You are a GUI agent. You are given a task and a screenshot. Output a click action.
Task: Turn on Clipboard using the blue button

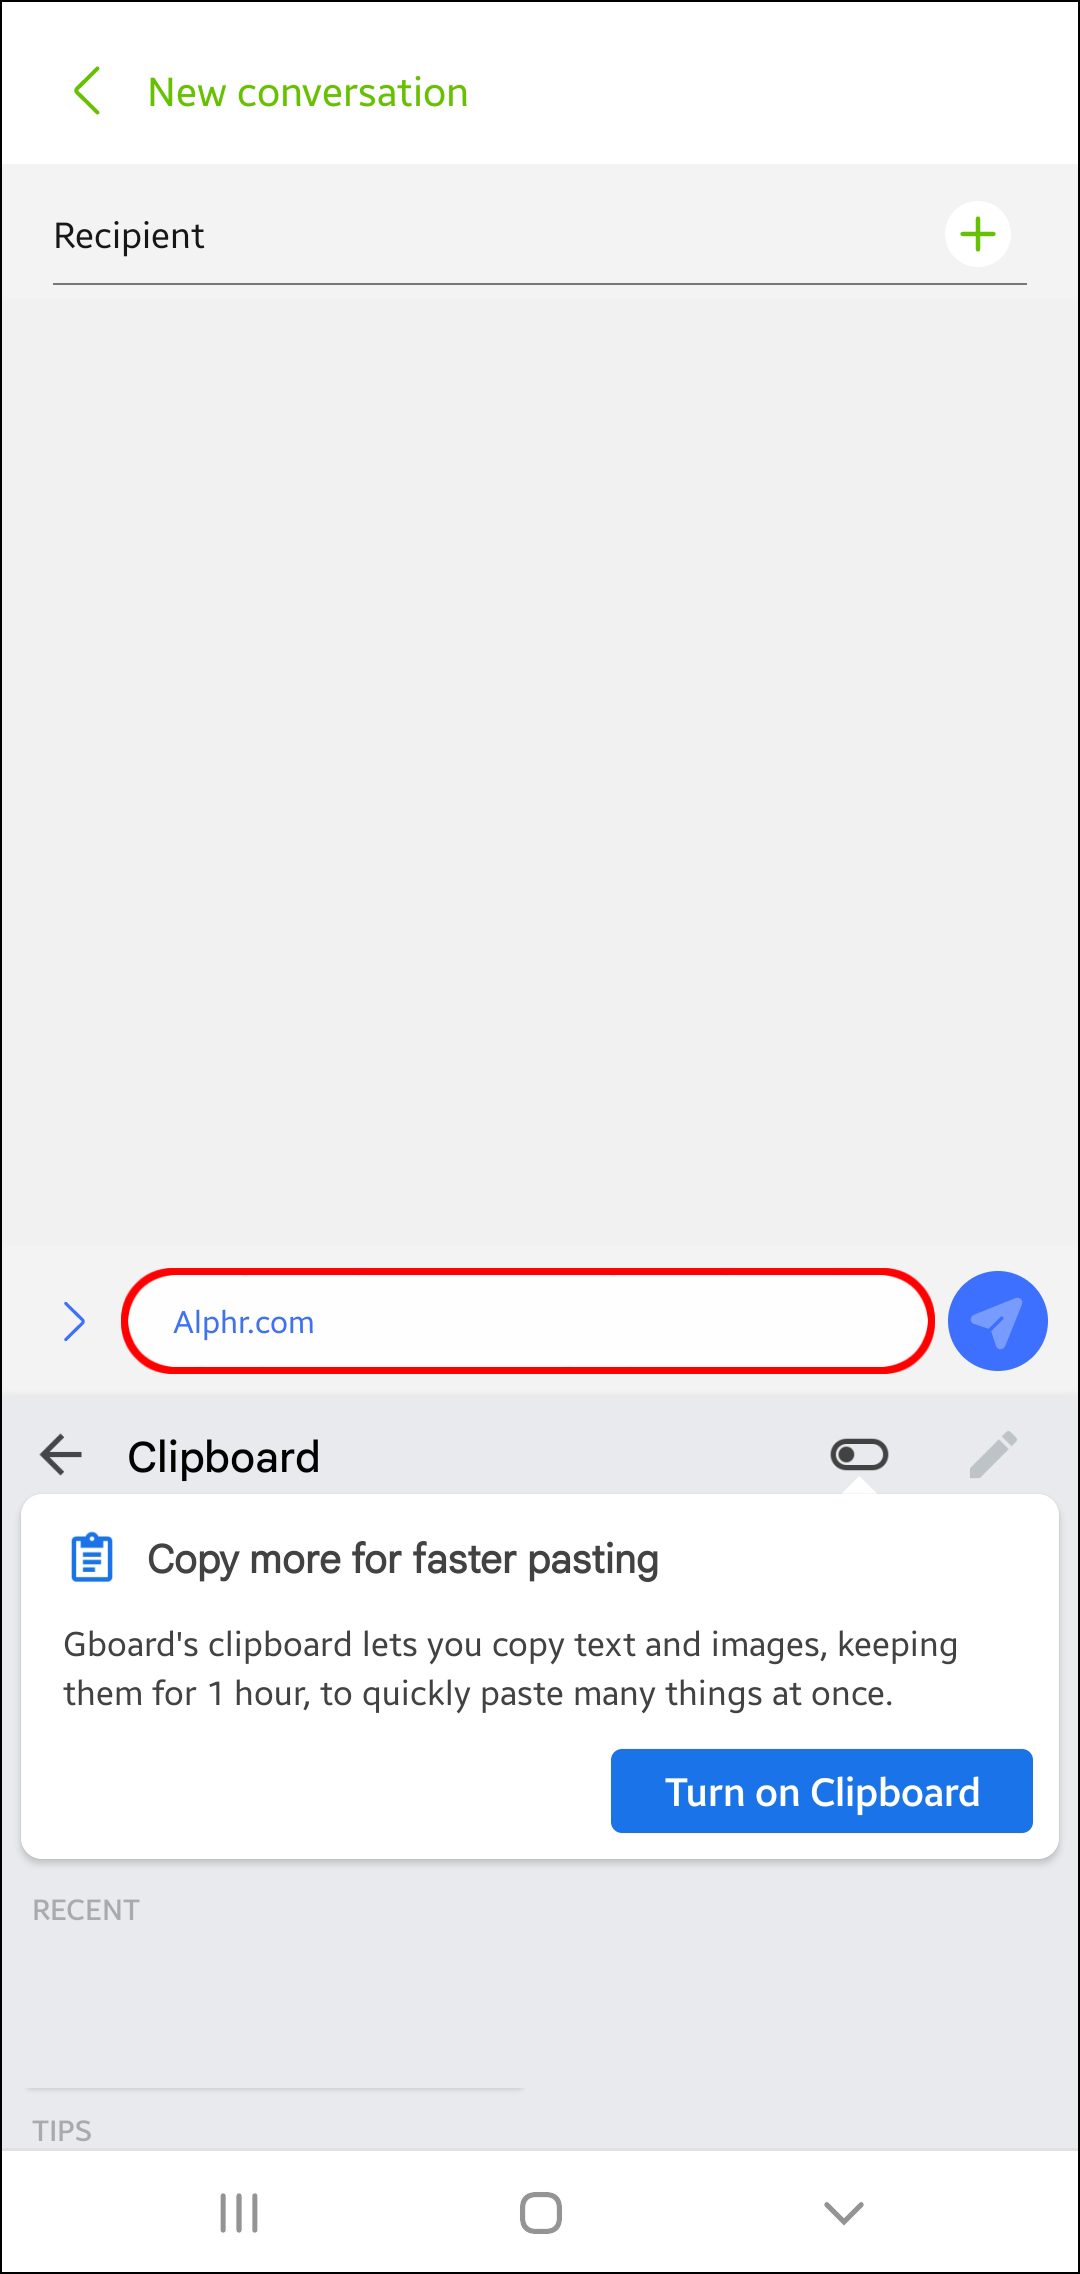[x=822, y=1791]
